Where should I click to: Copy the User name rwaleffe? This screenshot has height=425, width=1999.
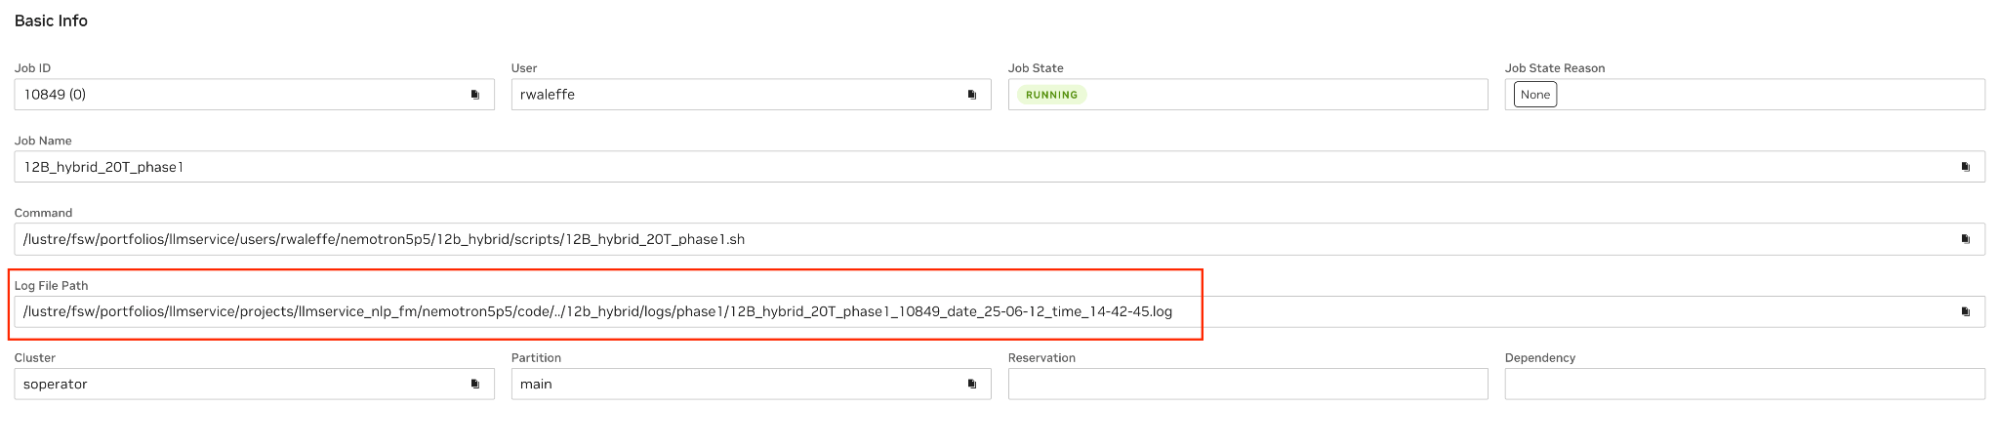[971, 95]
